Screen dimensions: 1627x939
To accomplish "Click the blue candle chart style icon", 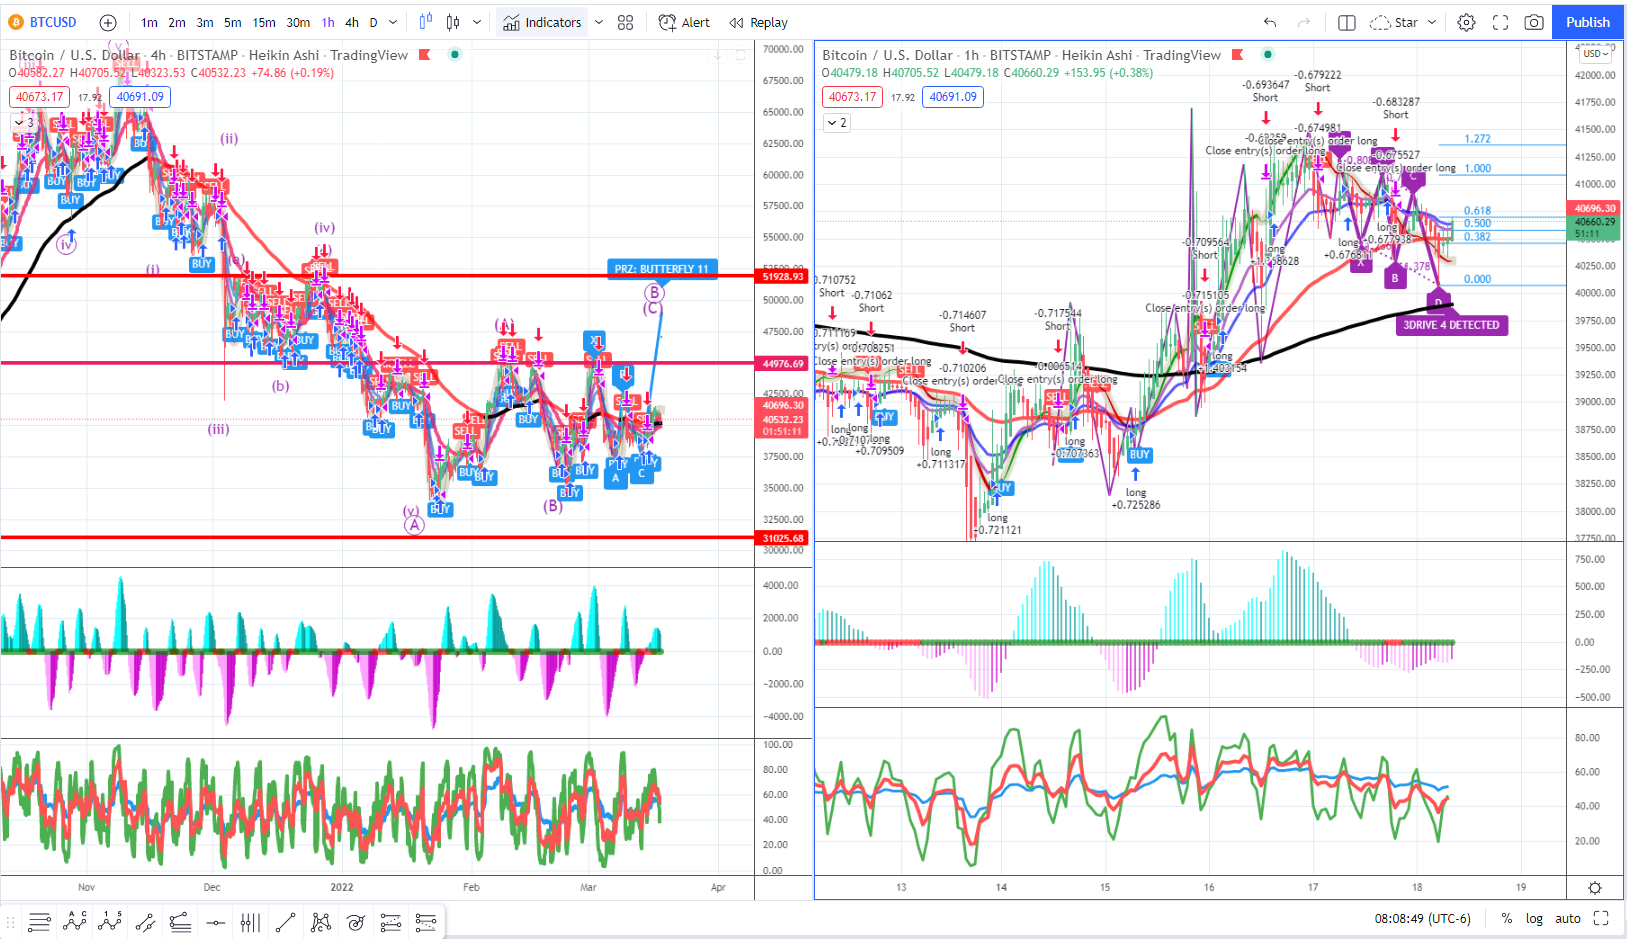I will (426, 22).
